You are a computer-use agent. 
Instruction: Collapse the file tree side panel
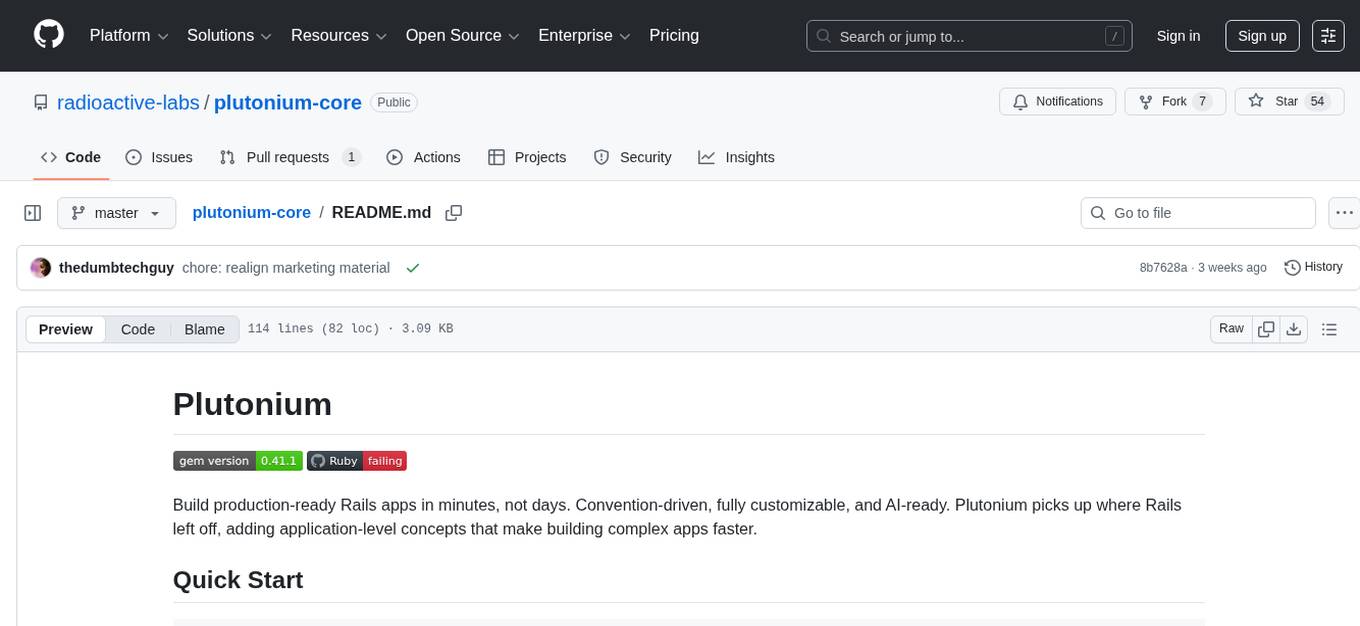pyautogui.click(x=32, y=213)
